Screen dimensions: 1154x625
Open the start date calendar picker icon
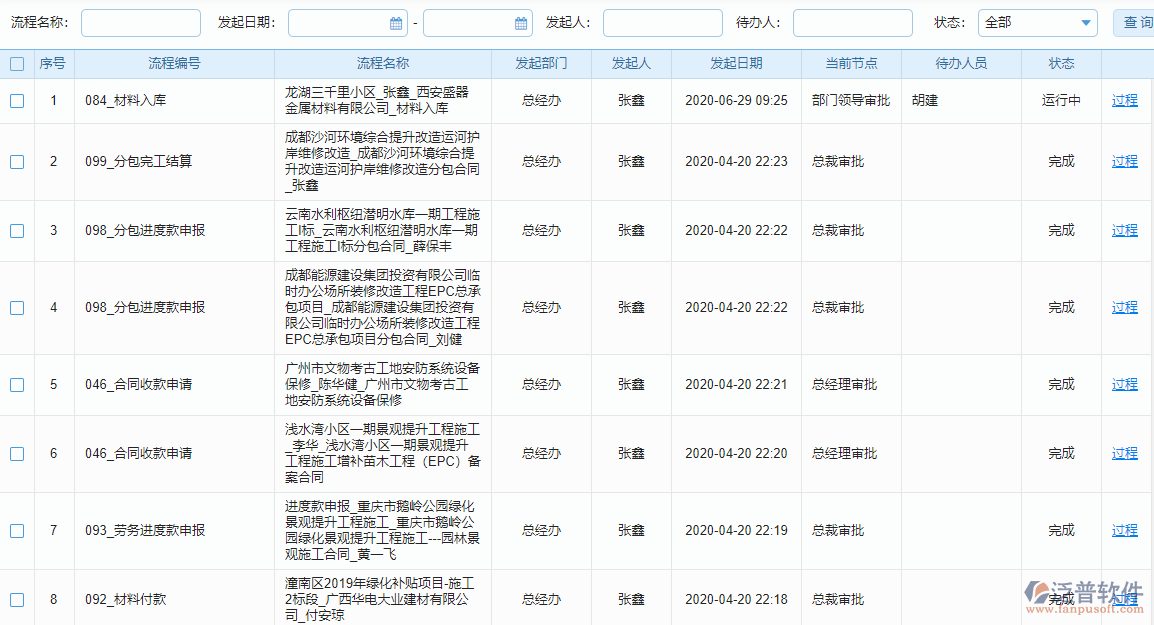(x=396, y=23)
